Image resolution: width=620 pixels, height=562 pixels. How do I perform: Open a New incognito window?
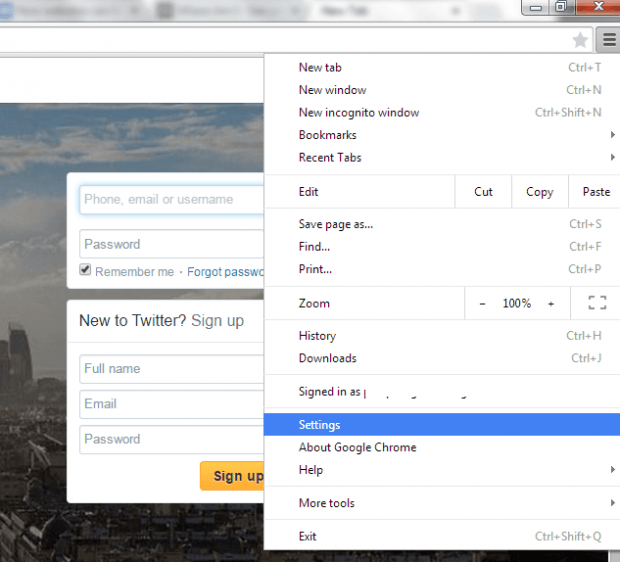(x=442, y=113)
